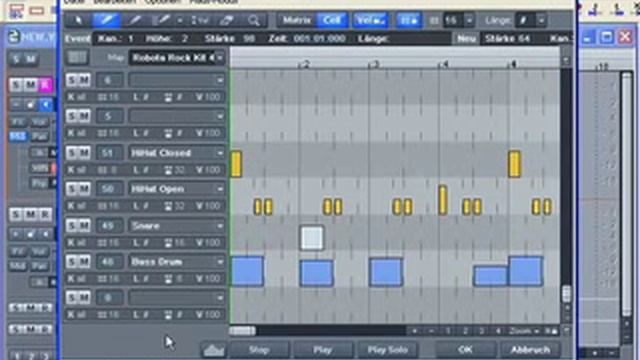Mute the HiHat Open drum row

tap(84, 189)
